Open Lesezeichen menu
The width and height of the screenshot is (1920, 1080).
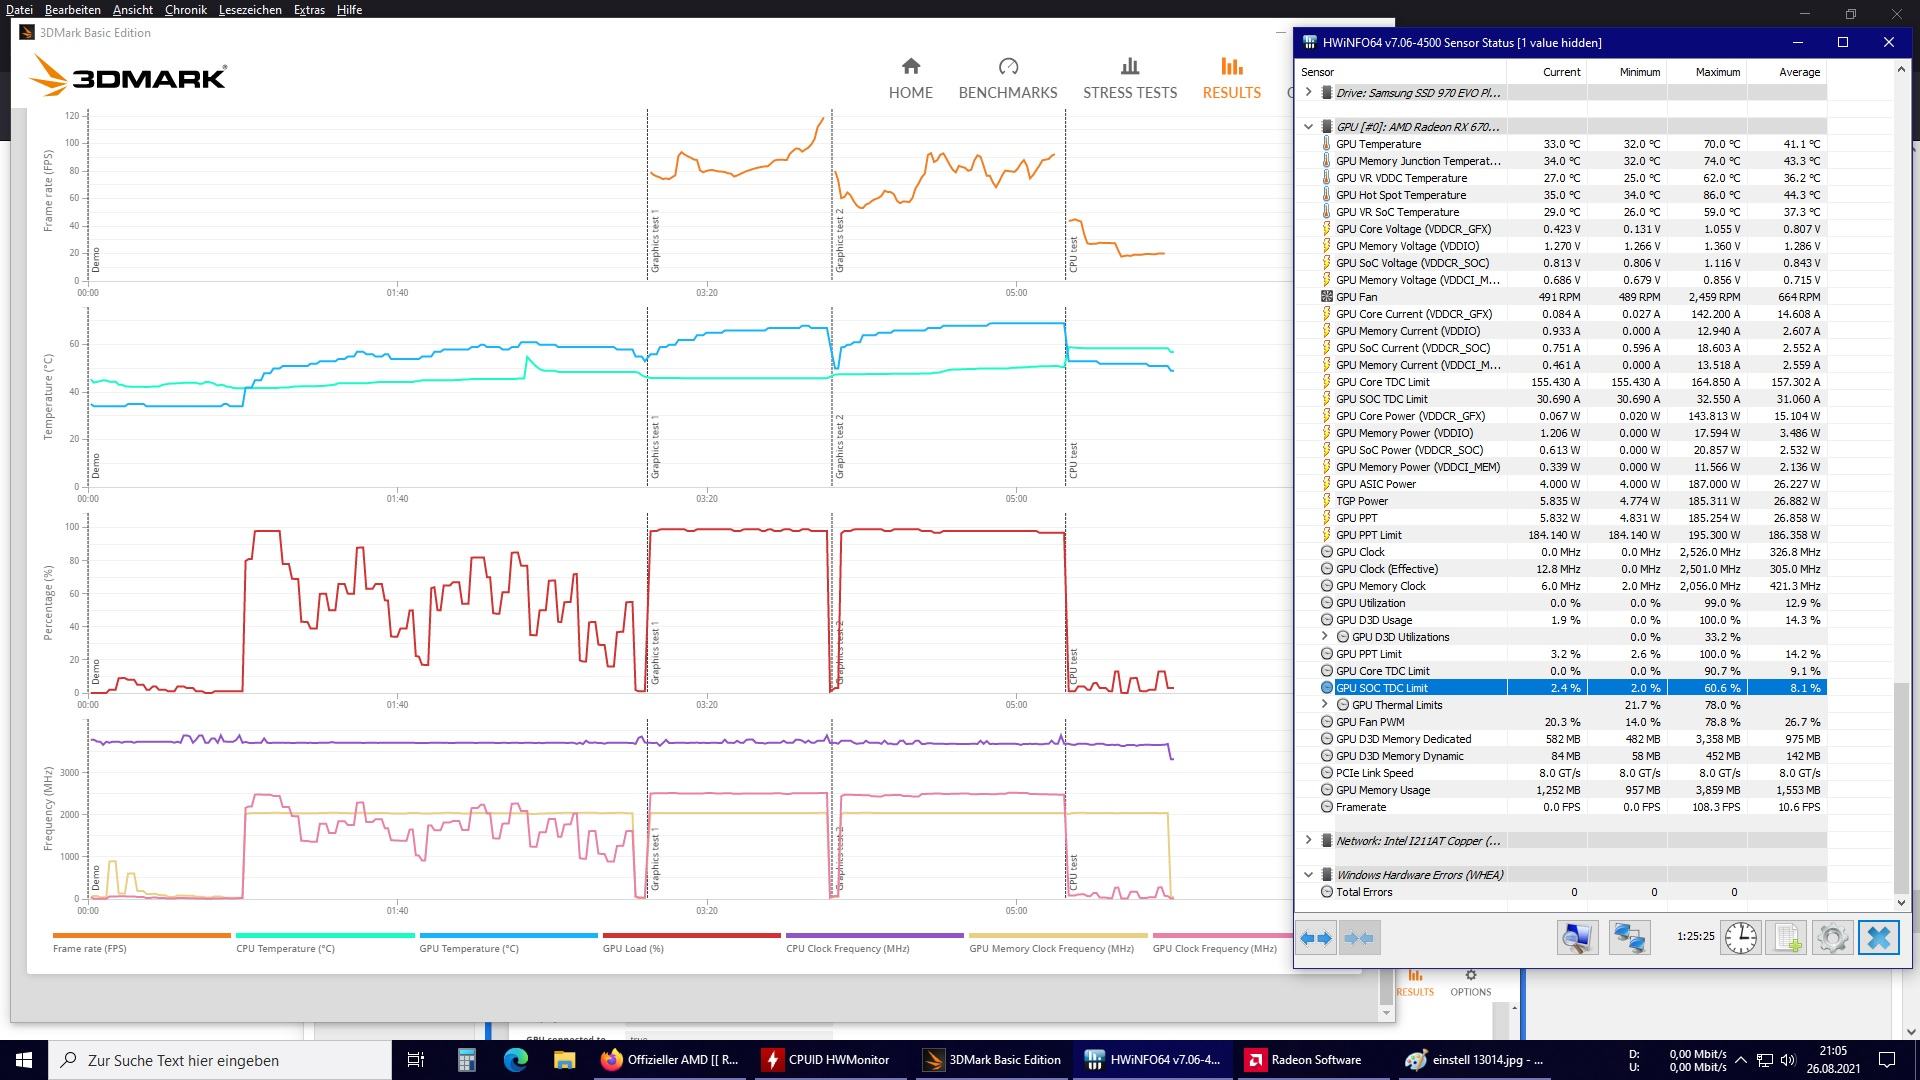tap(250, 9)
